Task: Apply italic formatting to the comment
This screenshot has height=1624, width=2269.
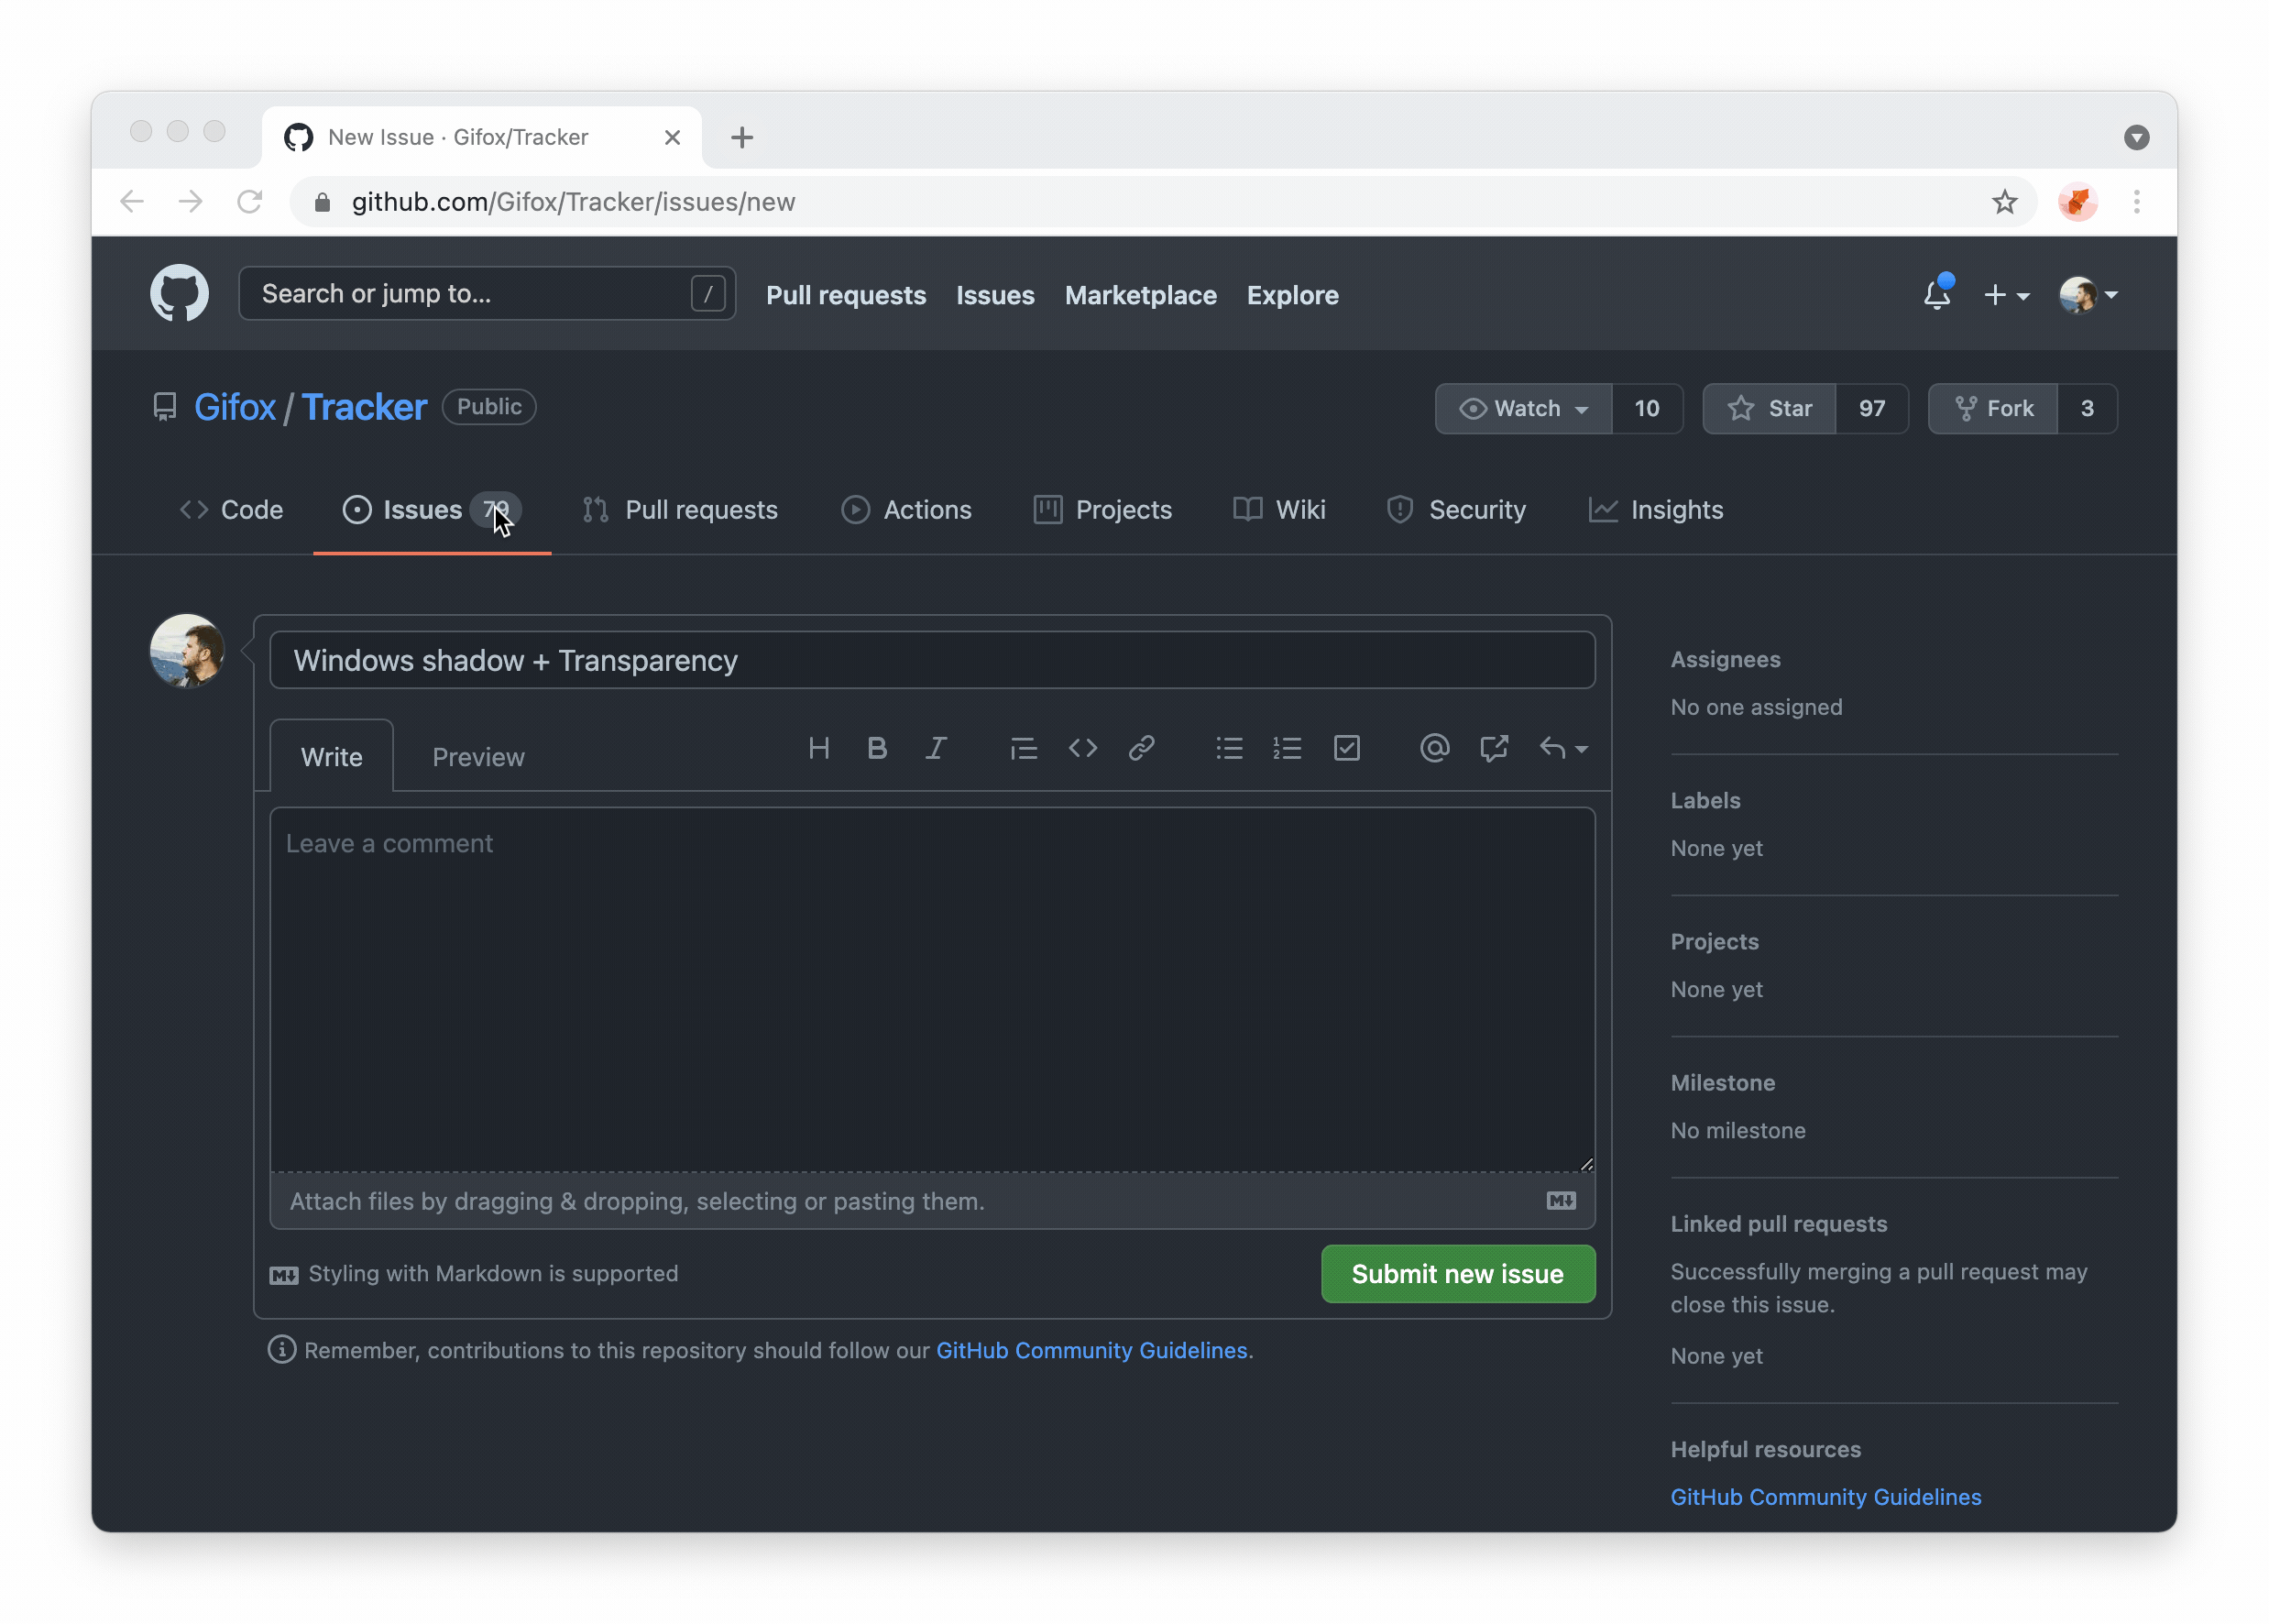Action: (936, 748)
